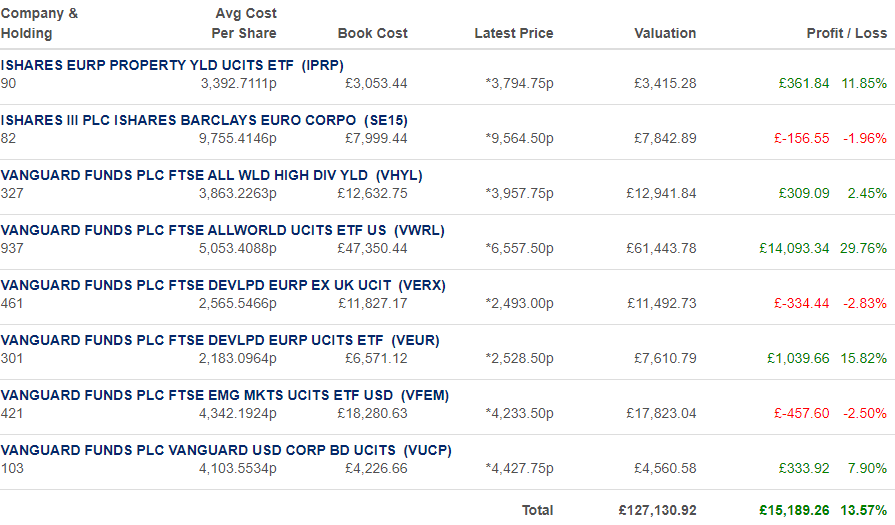Sort by the Book Cost column header
Image resolution: width=895 pixels, height=525 pixels.
[373, 33]
